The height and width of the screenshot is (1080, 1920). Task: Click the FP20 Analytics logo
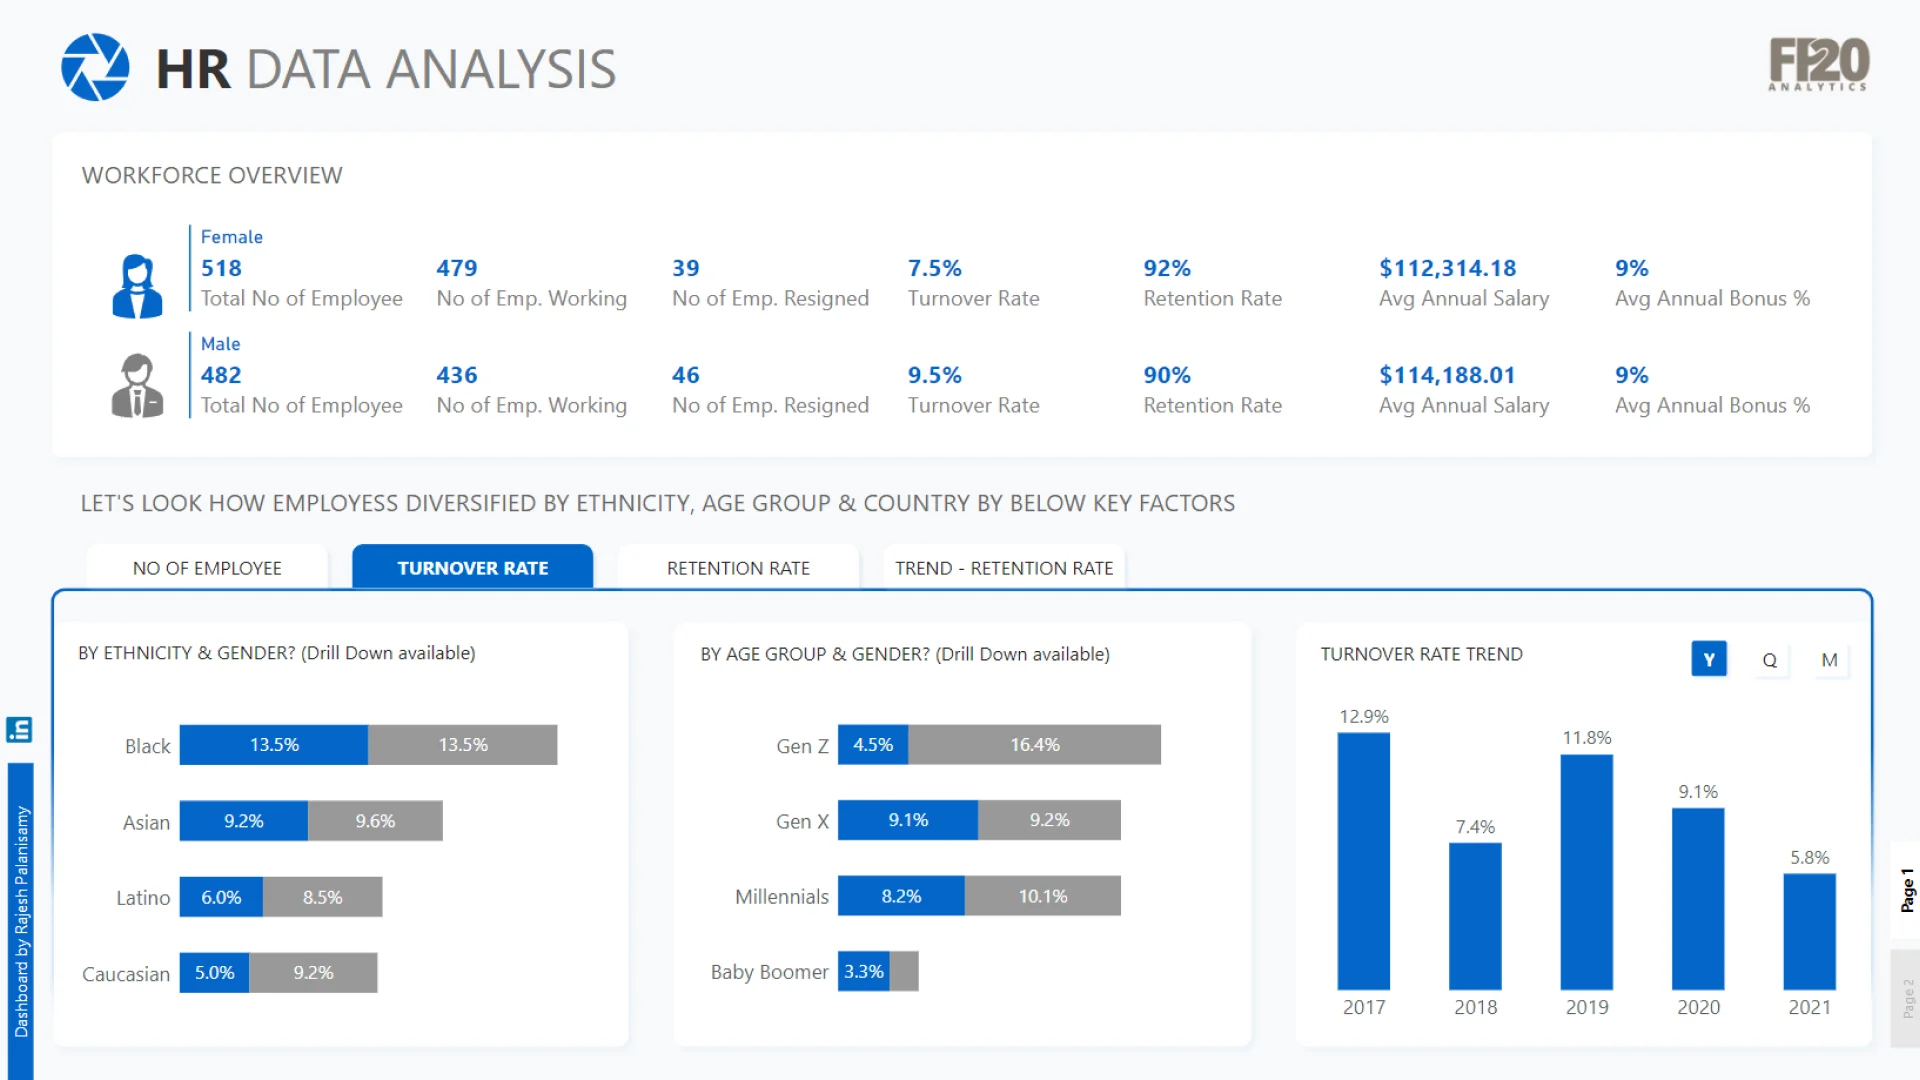coord(1818,65)
